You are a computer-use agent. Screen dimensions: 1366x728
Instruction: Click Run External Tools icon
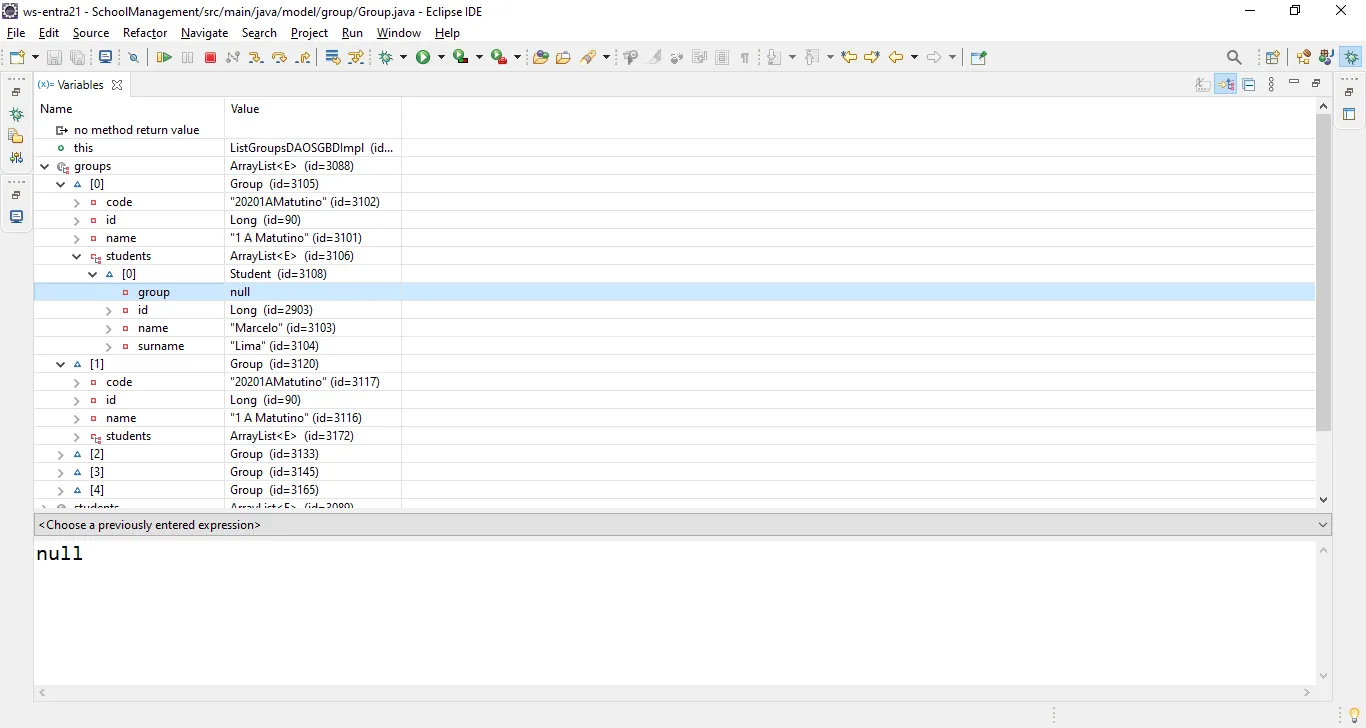[498, 57]
